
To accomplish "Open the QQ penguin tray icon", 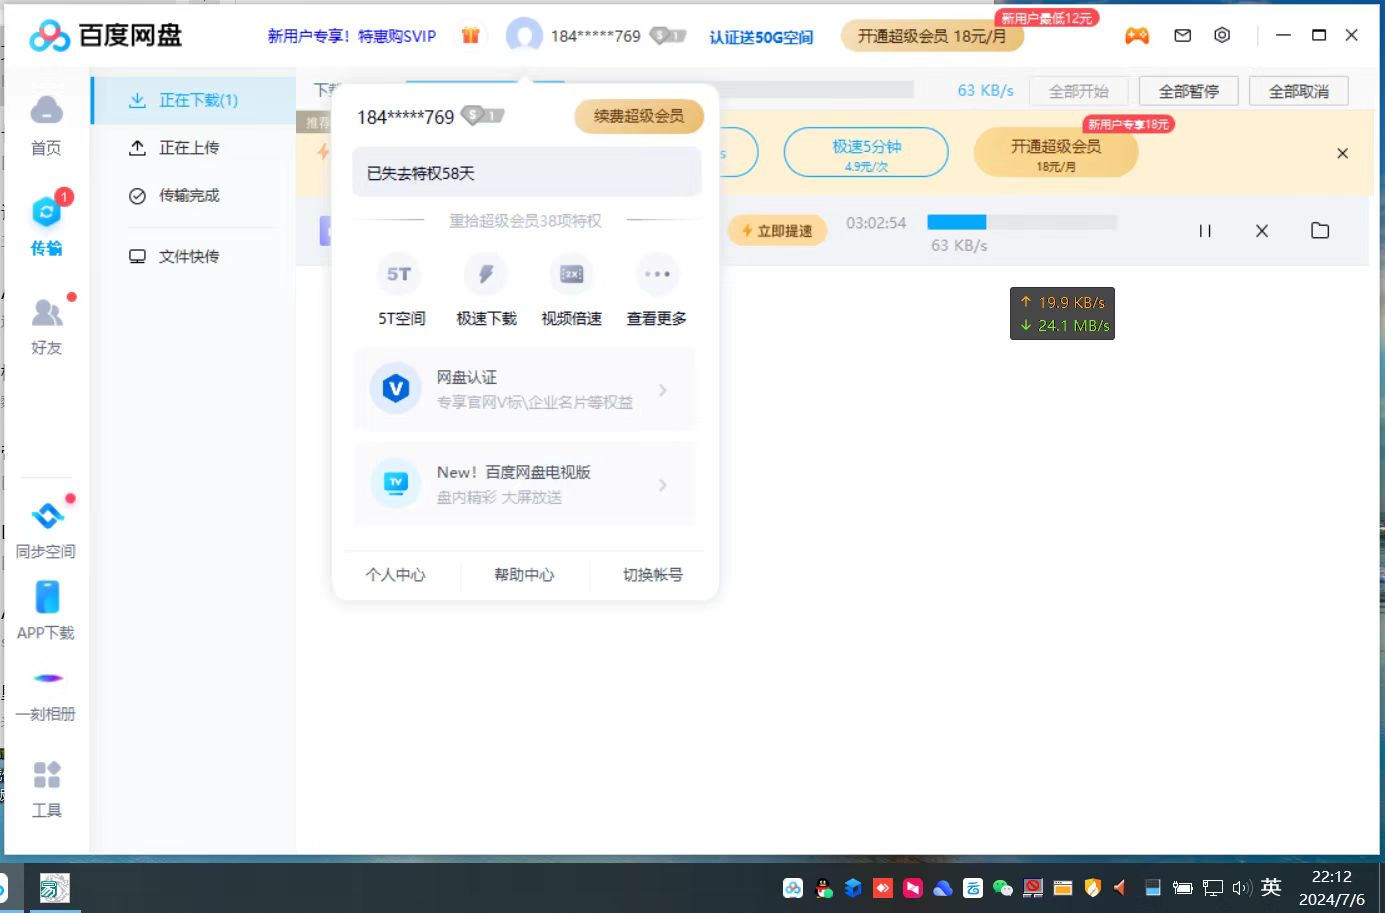I will (823, 888).
